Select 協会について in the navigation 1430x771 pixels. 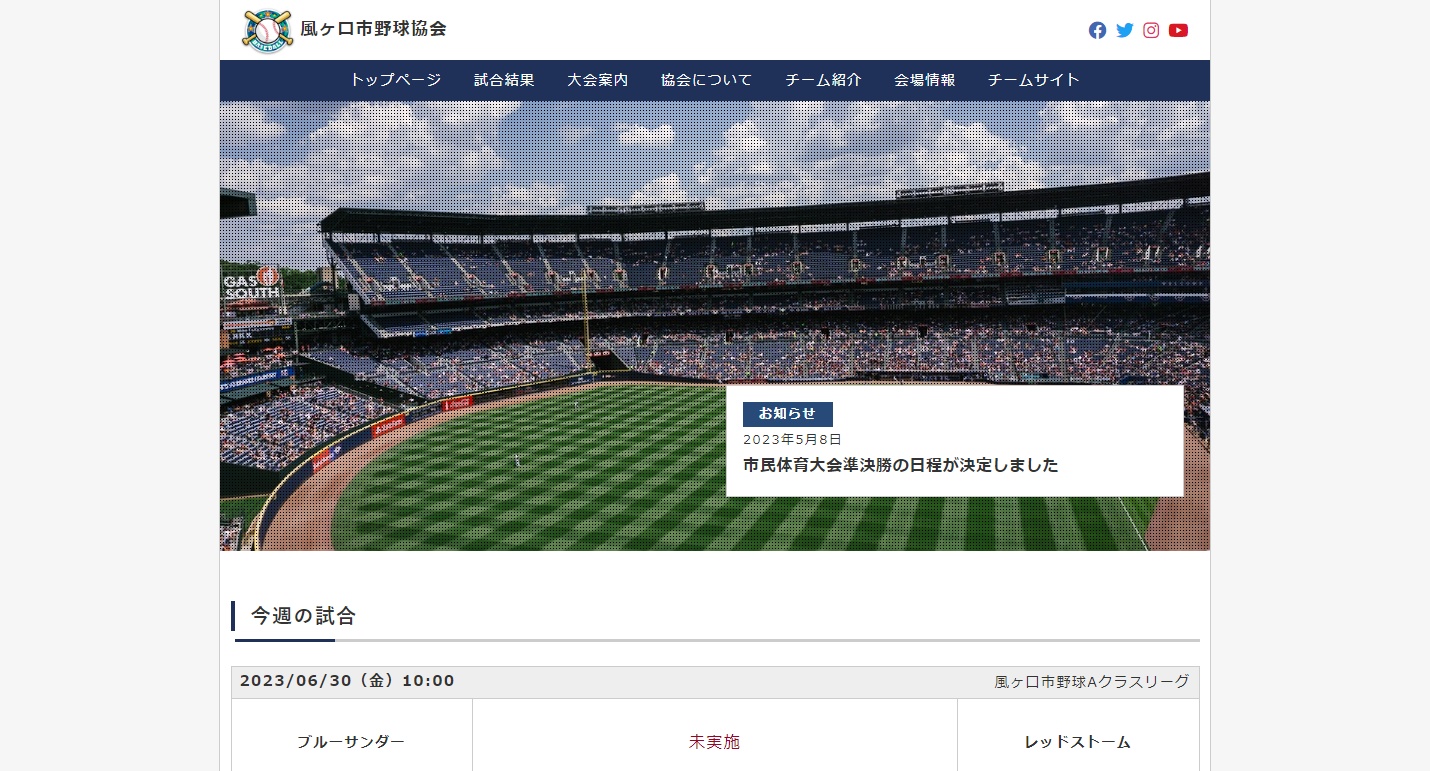(706, 80)
